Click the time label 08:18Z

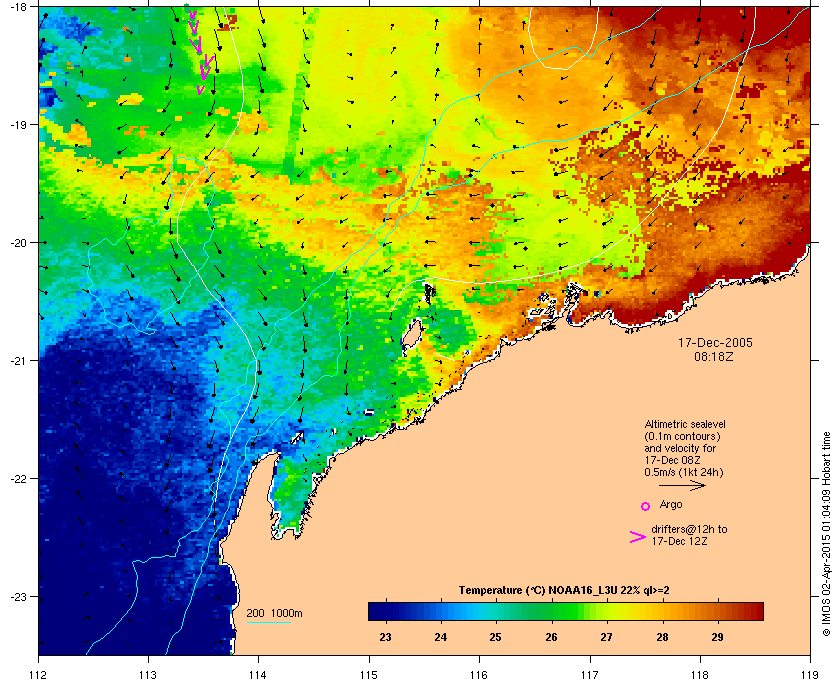click(714, 356)
